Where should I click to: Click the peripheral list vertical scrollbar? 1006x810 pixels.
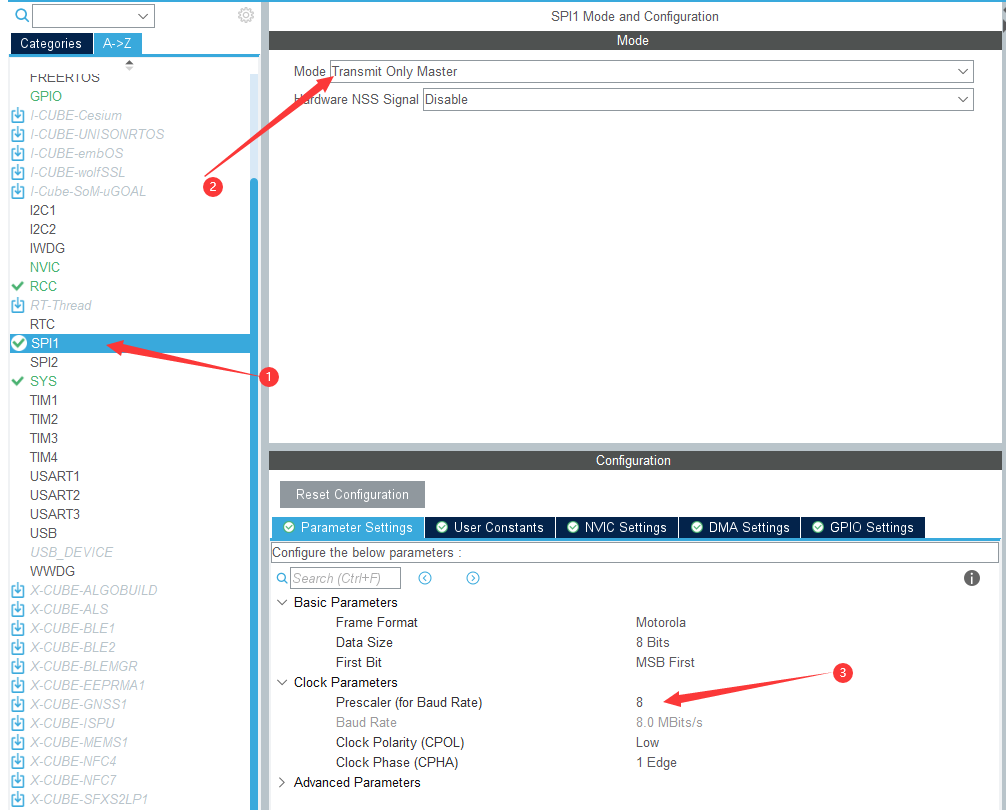tap(254, 494)
